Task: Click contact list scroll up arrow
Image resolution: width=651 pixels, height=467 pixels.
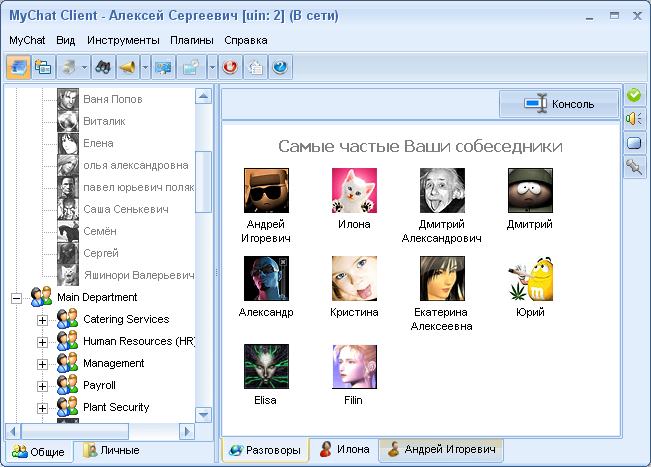Action: pos(203,97)
